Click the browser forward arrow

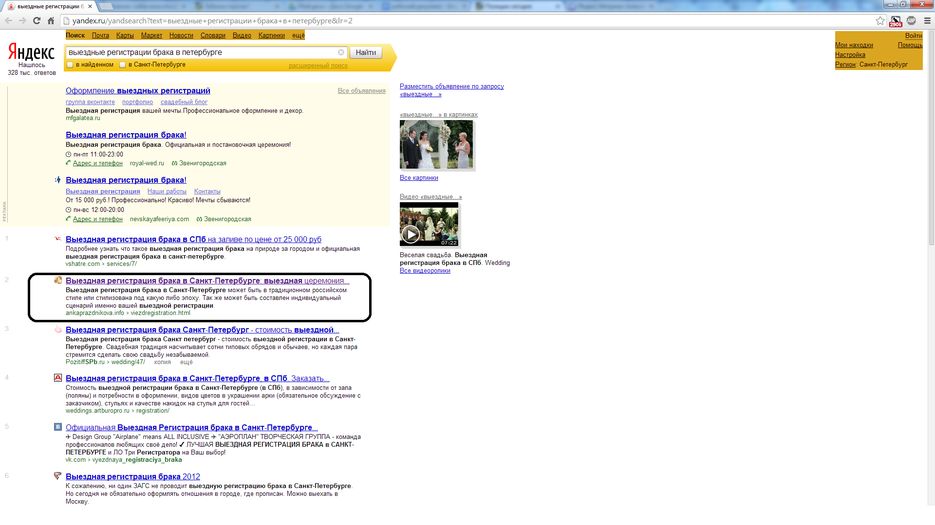[22, 20]
